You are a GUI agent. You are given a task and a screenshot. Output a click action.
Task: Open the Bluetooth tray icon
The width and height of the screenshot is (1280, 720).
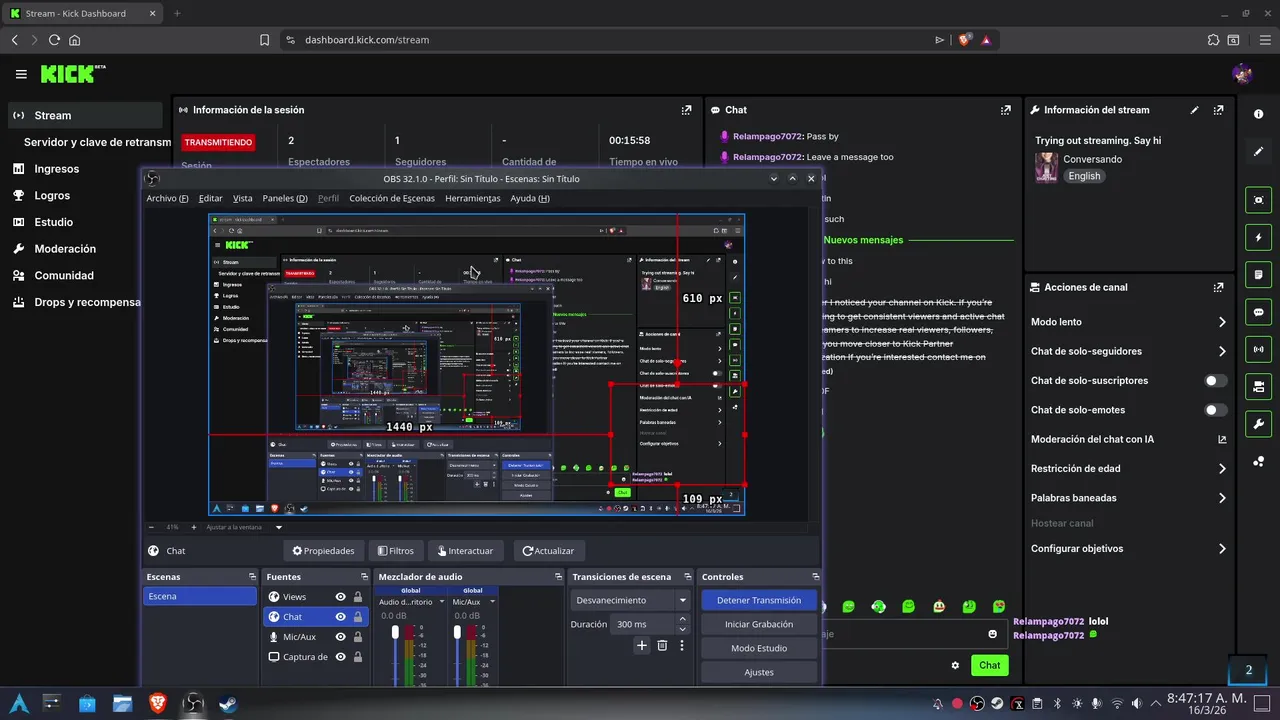[1058, 704]
